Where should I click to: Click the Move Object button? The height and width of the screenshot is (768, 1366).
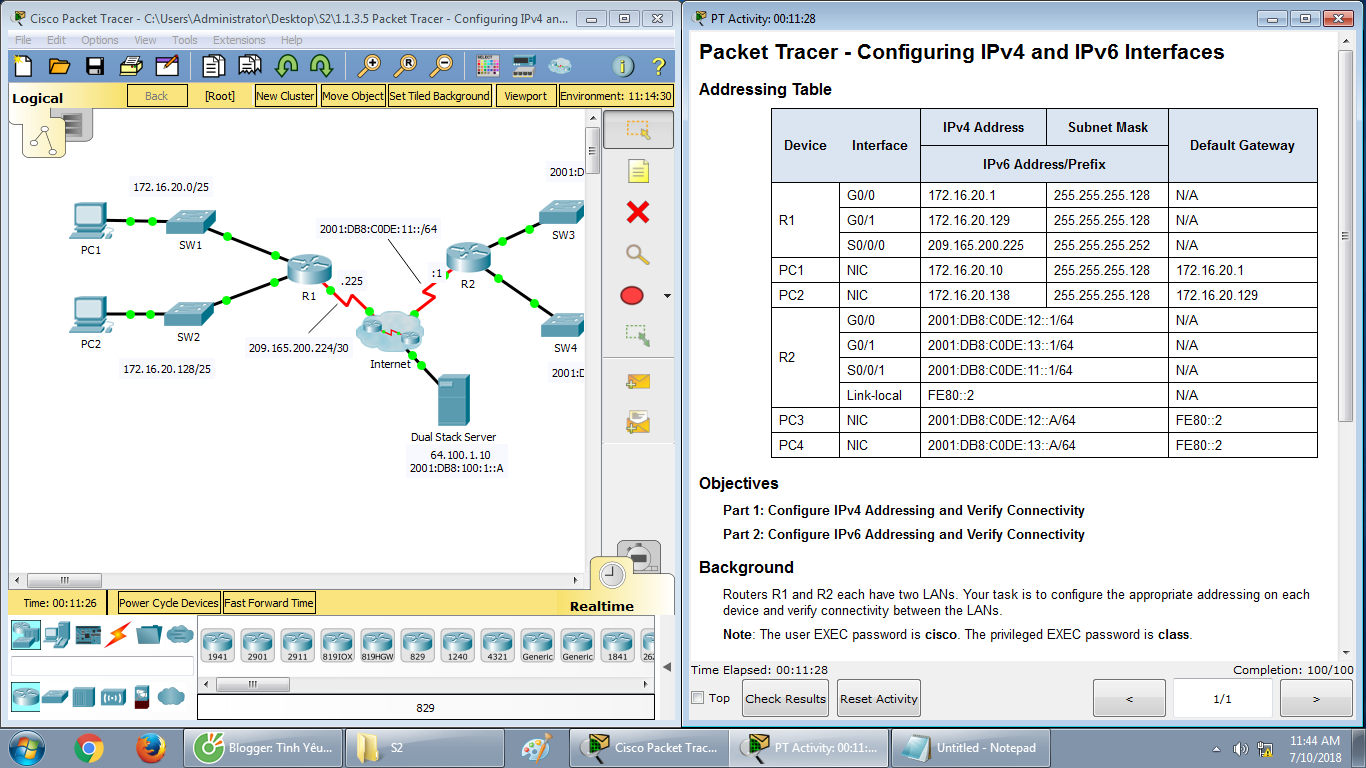click(353, 96)
